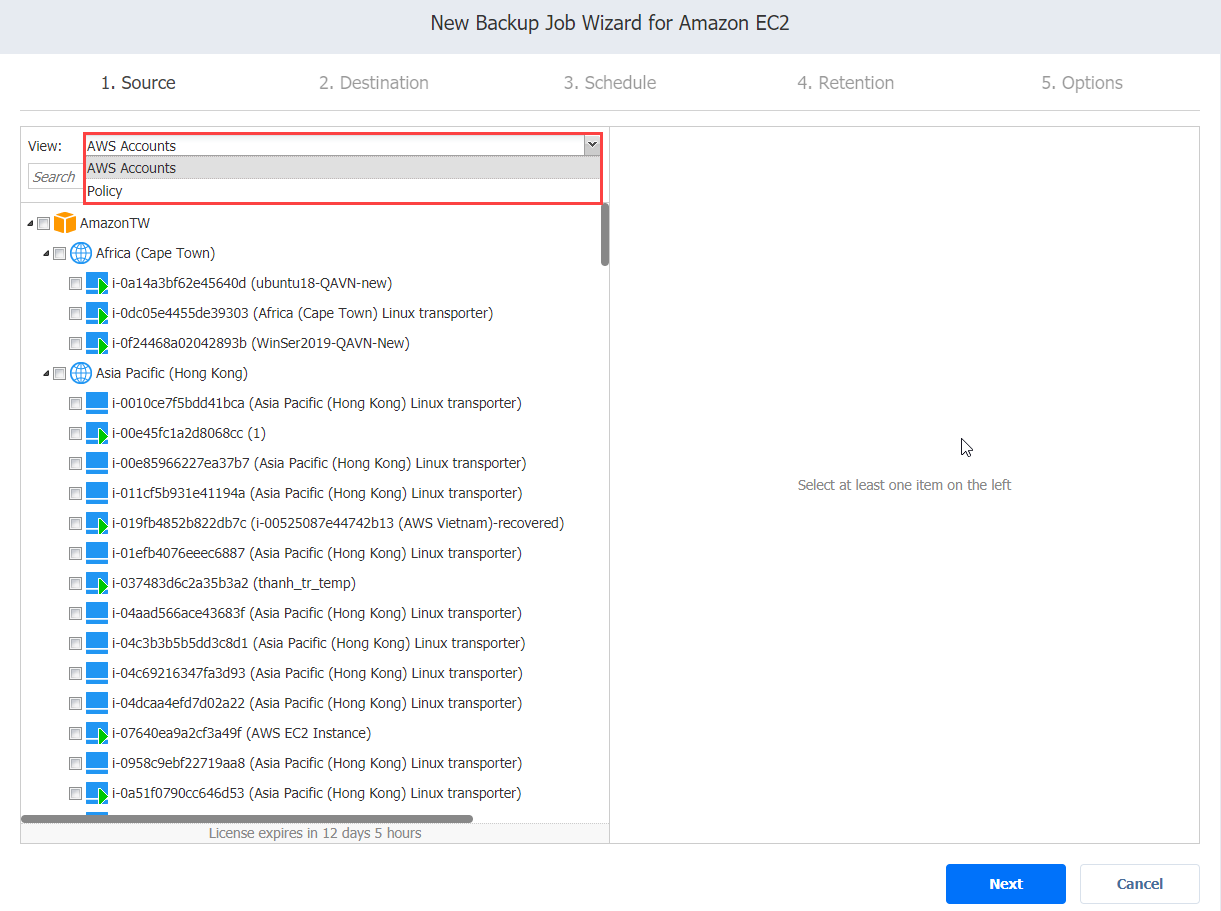Collapse the Asia Pacific (Hong Kong) node
Image resolution: width=1221 pixels, height=911 pixels.
(46, 374)
